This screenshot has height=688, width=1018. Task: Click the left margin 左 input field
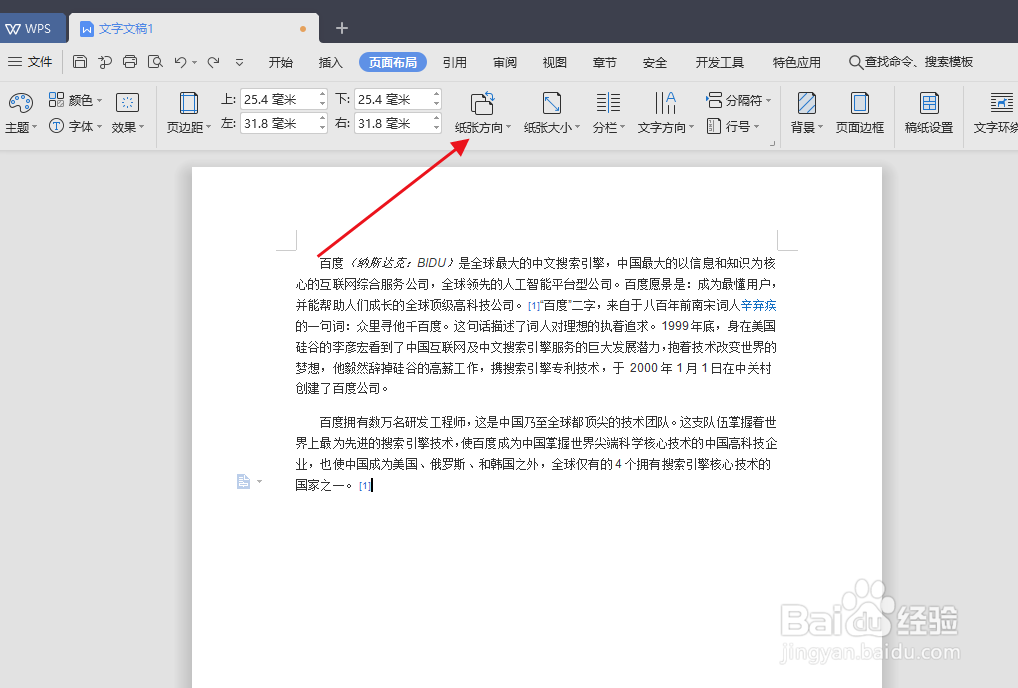pyautogui.click(x=279, y=123)
